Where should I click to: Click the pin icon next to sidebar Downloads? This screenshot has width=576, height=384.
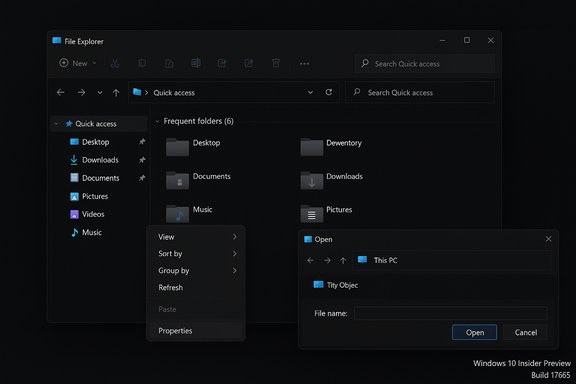tap(142, 159)
